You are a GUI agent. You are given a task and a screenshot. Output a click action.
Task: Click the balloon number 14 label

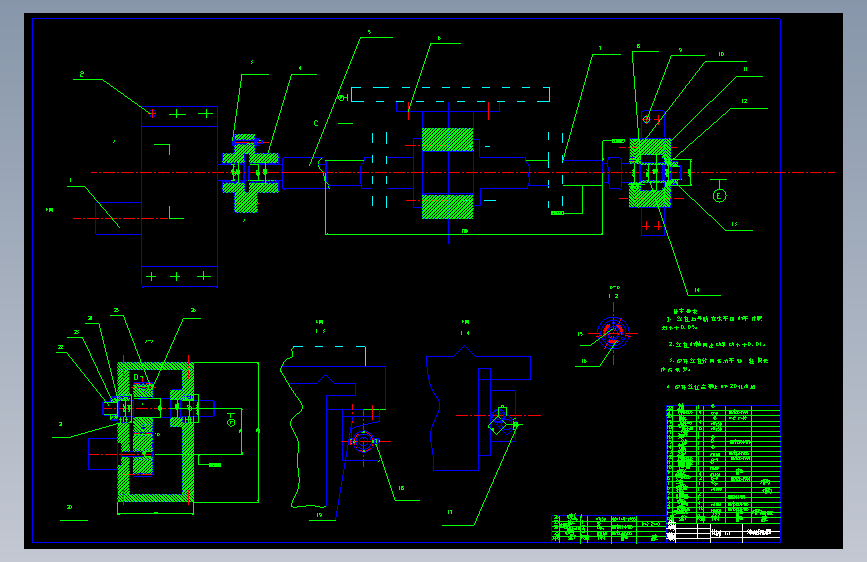(697, 290)
